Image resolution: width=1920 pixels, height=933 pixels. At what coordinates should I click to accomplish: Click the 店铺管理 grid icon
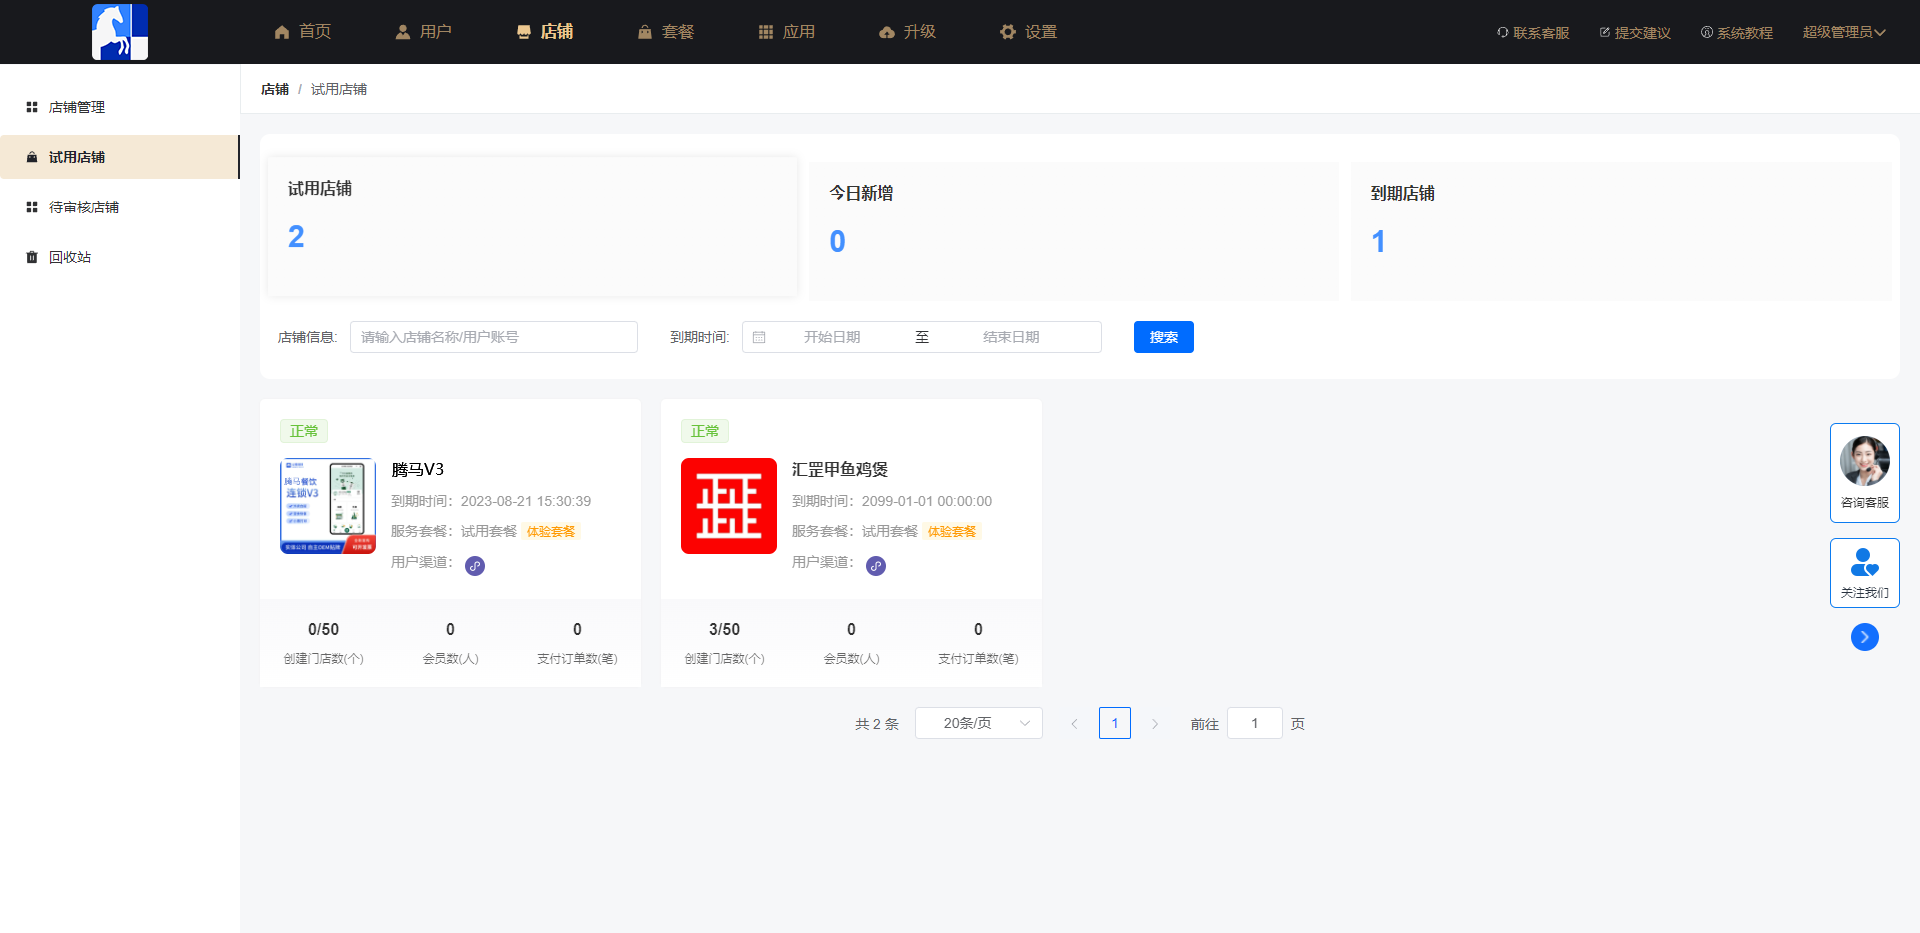pos(32,107)
